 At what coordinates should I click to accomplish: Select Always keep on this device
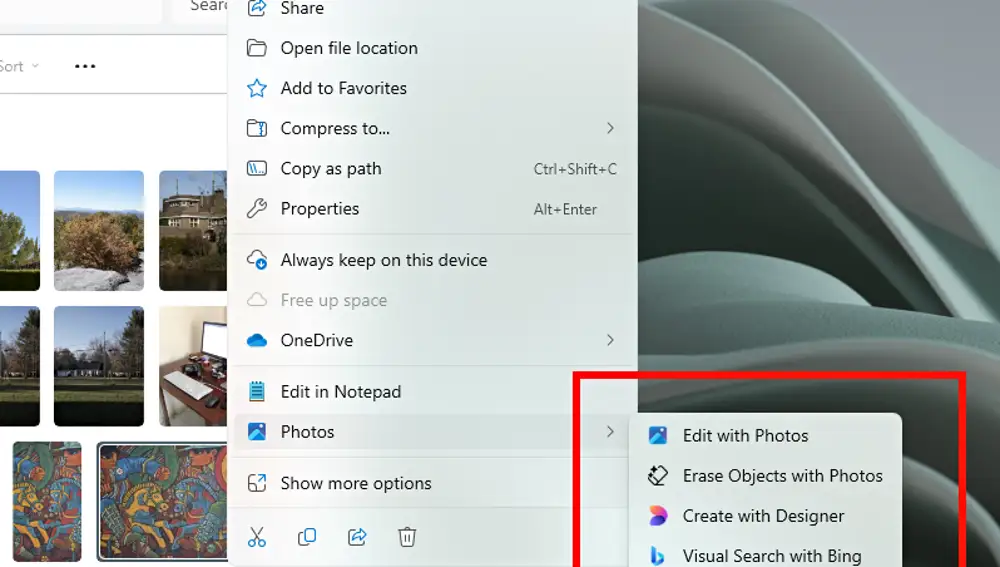pyautogui.click(x=432, y=260)
